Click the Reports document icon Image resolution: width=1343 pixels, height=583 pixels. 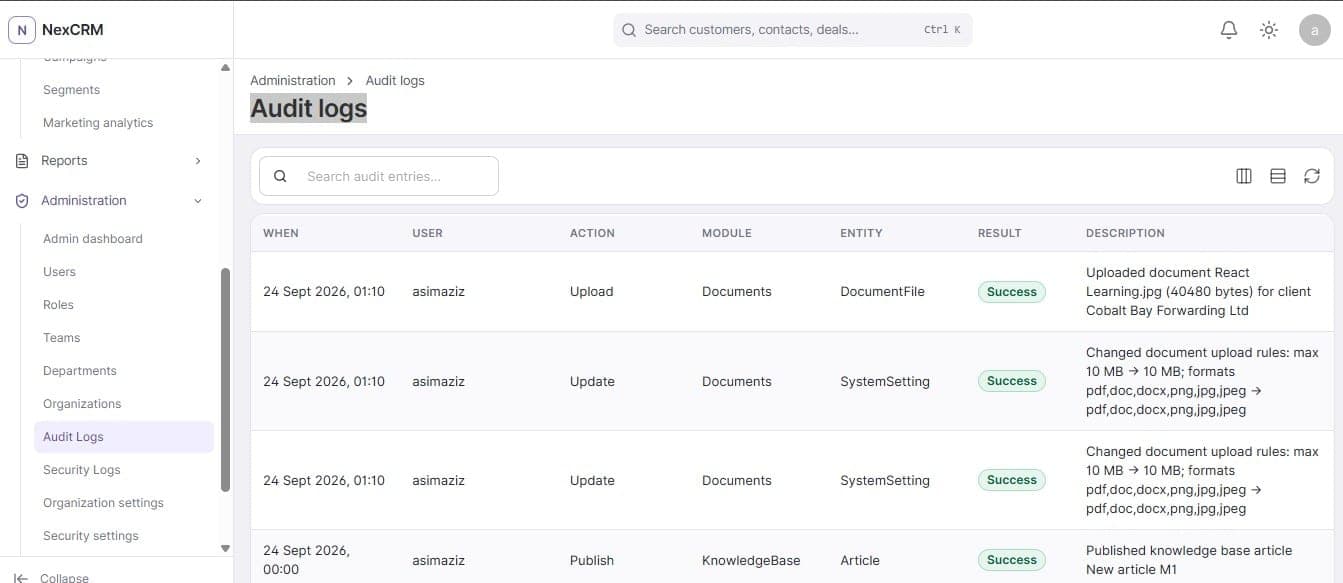pos(22,161)
